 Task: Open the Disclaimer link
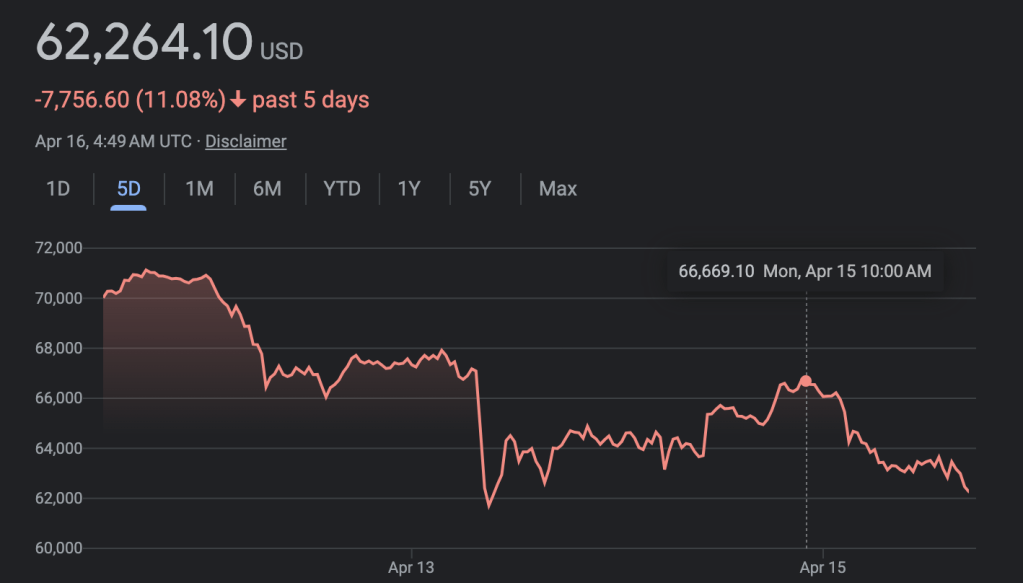(246, 141)
